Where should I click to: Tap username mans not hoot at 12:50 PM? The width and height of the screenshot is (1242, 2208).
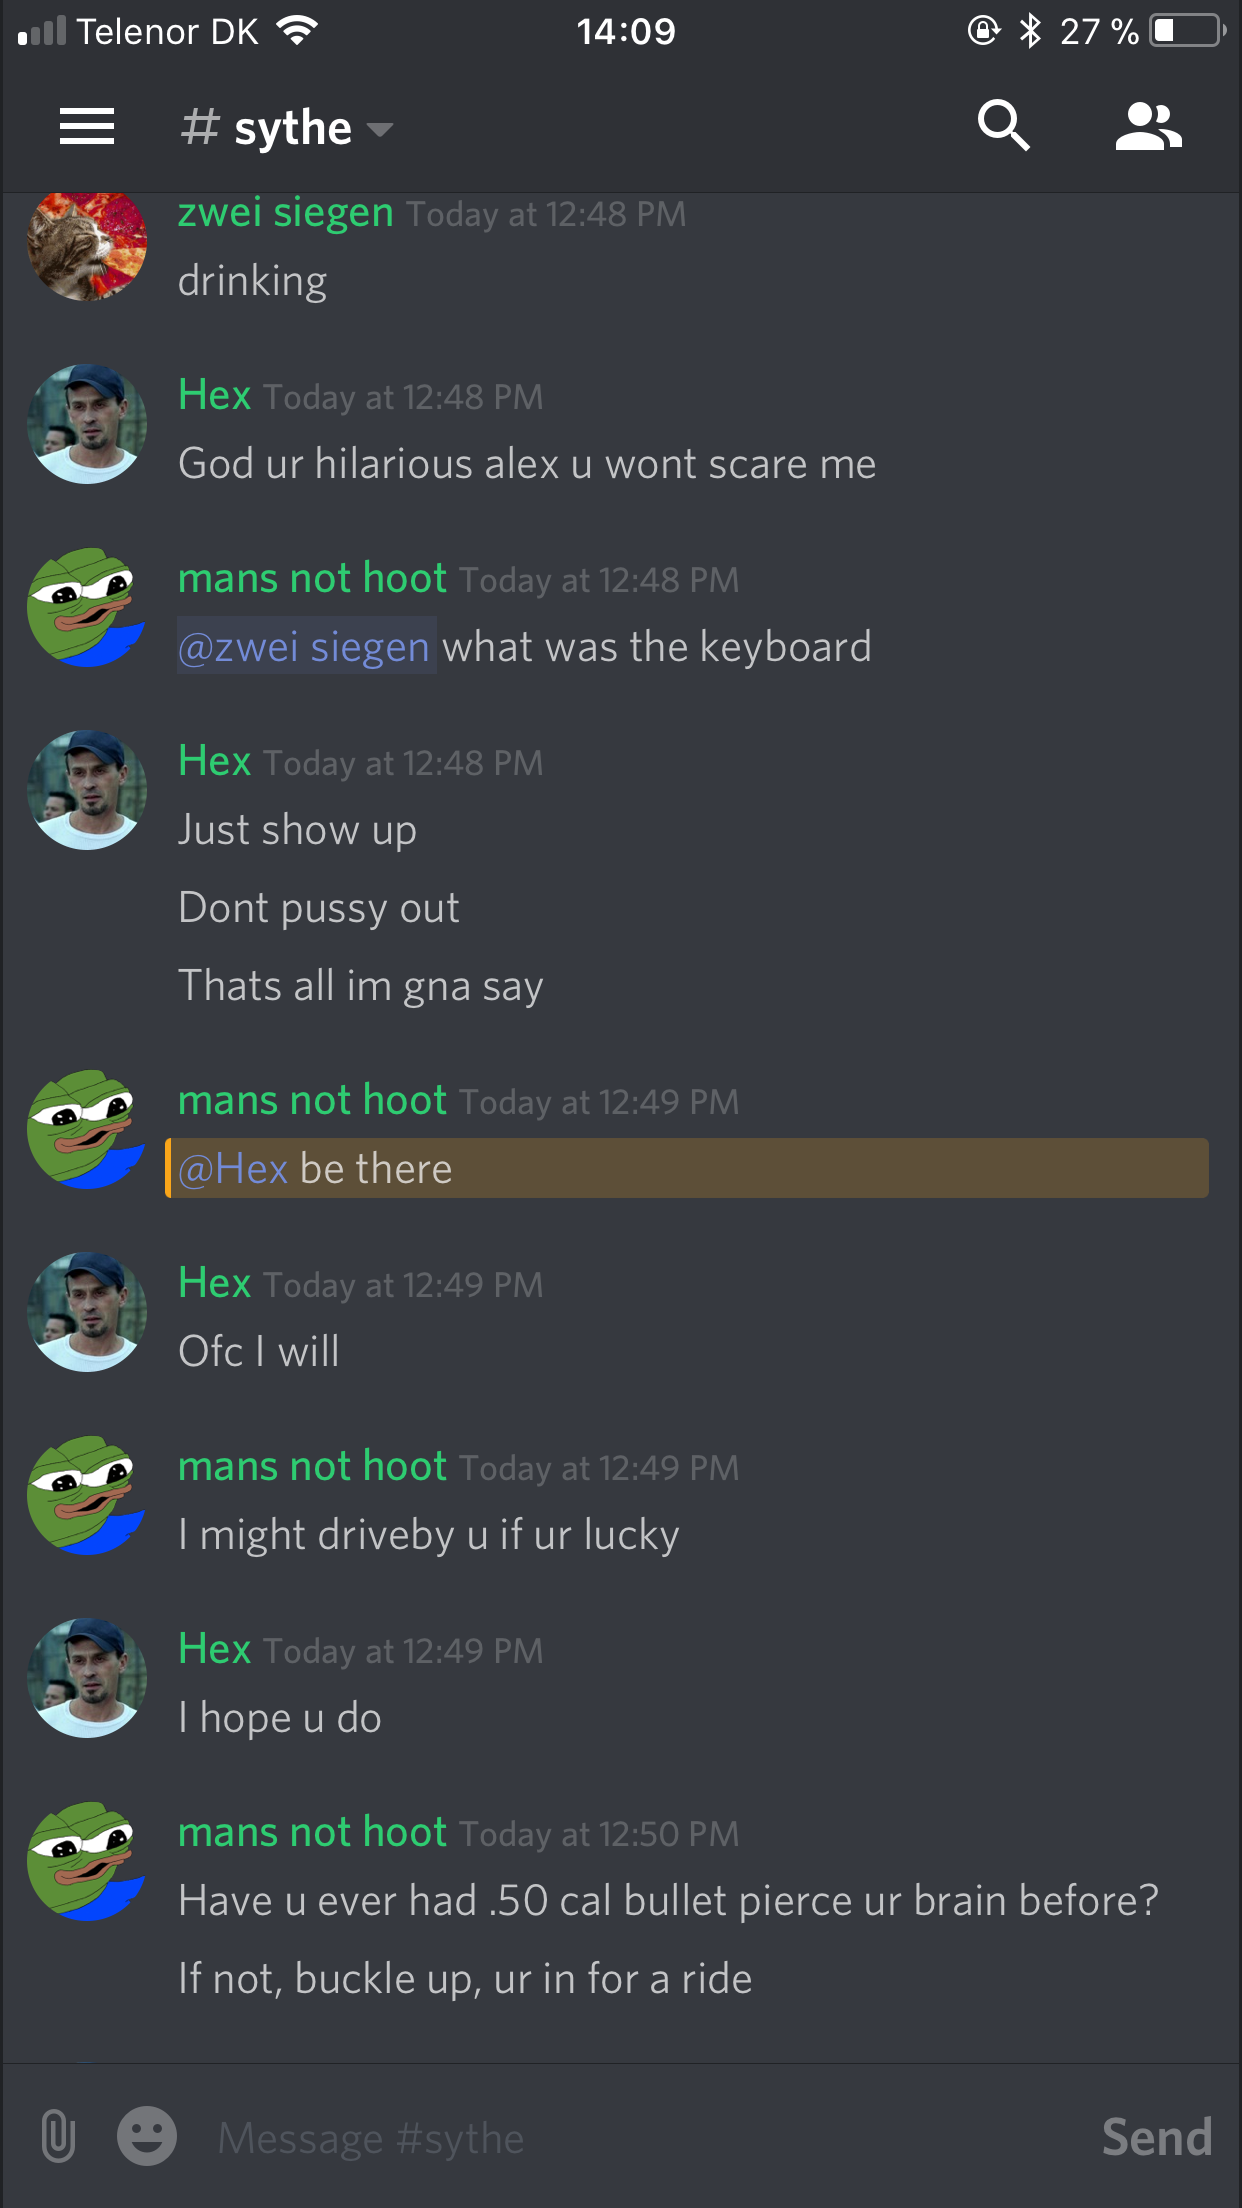pos(312,1832)
